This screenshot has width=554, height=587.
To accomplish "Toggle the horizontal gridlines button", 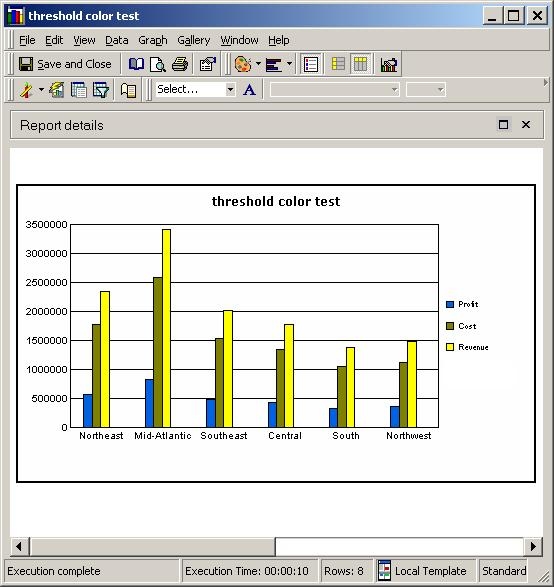I will tap(338, 64).
